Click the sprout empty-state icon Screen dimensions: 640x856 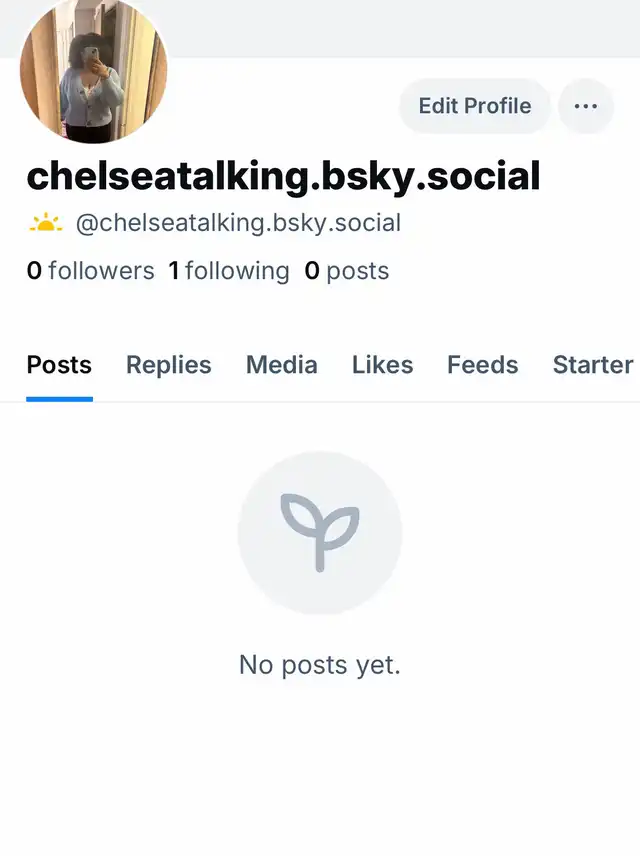pos(320,533)
